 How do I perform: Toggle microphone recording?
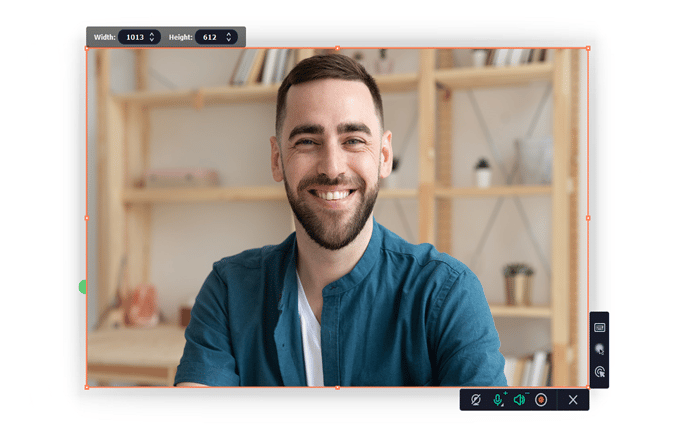[498, 400]
